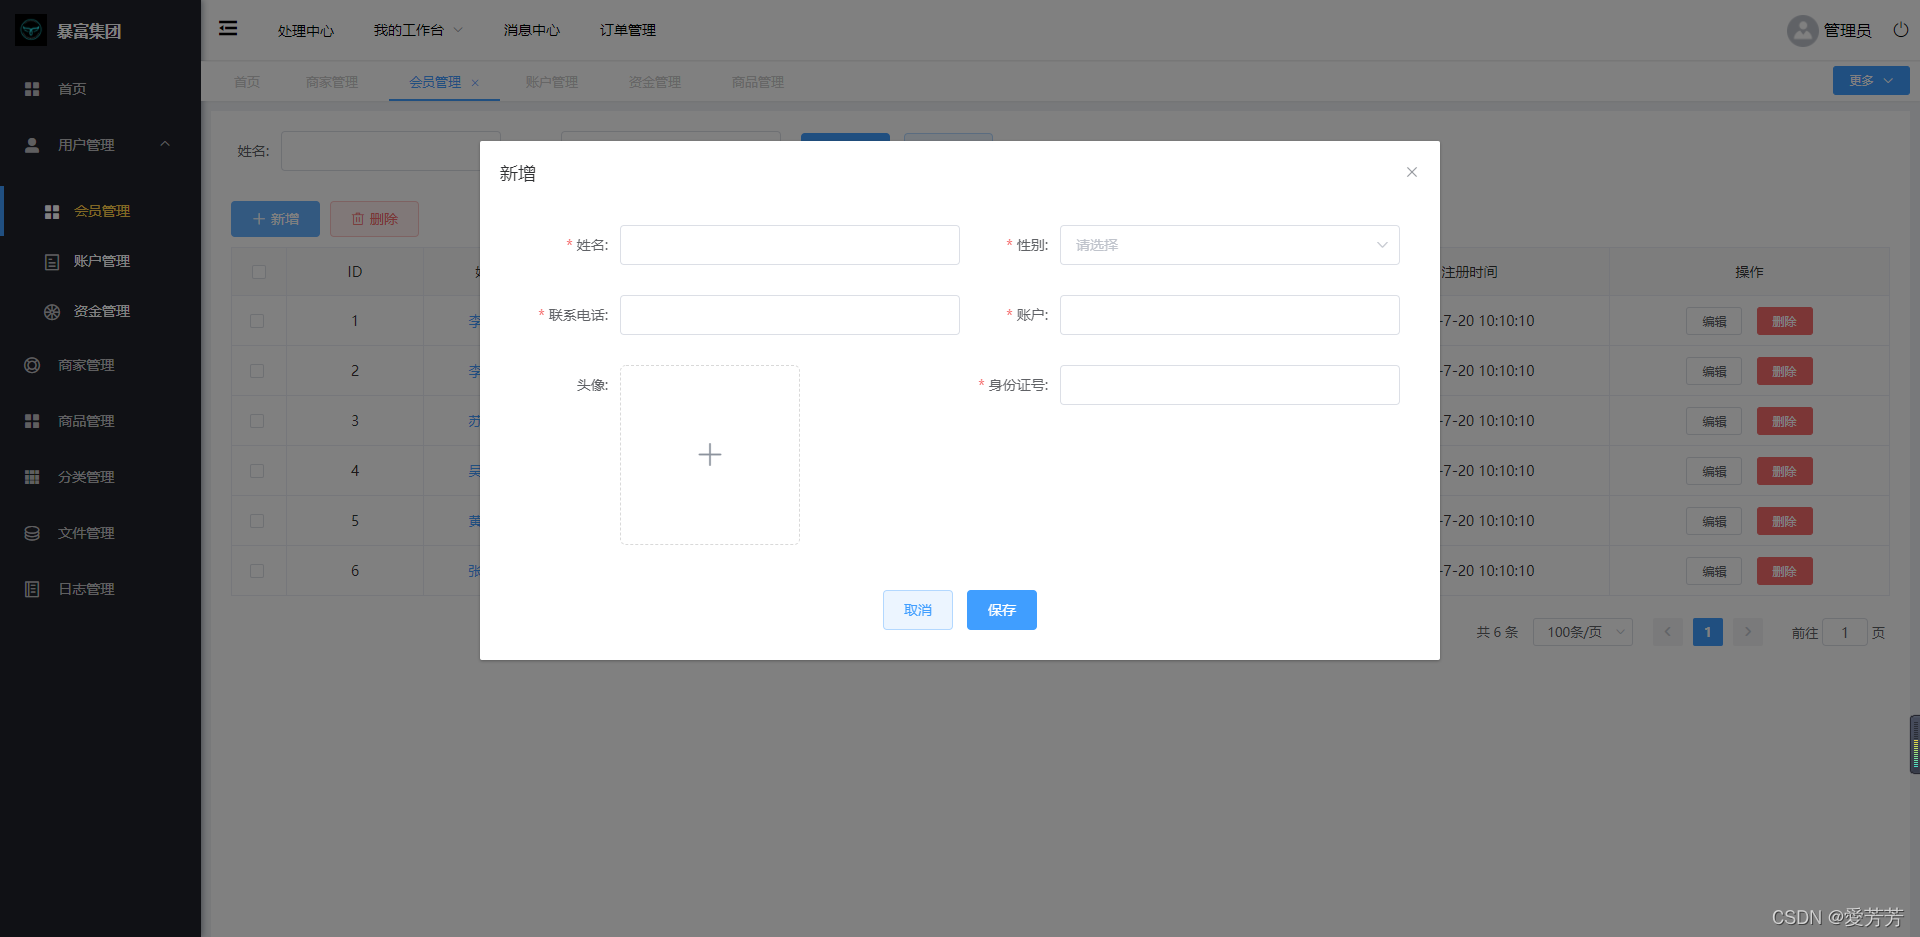The image size is (1920, 937).
Task: Toggle the select-all checkbox in table header
Action: pos(259,272)
